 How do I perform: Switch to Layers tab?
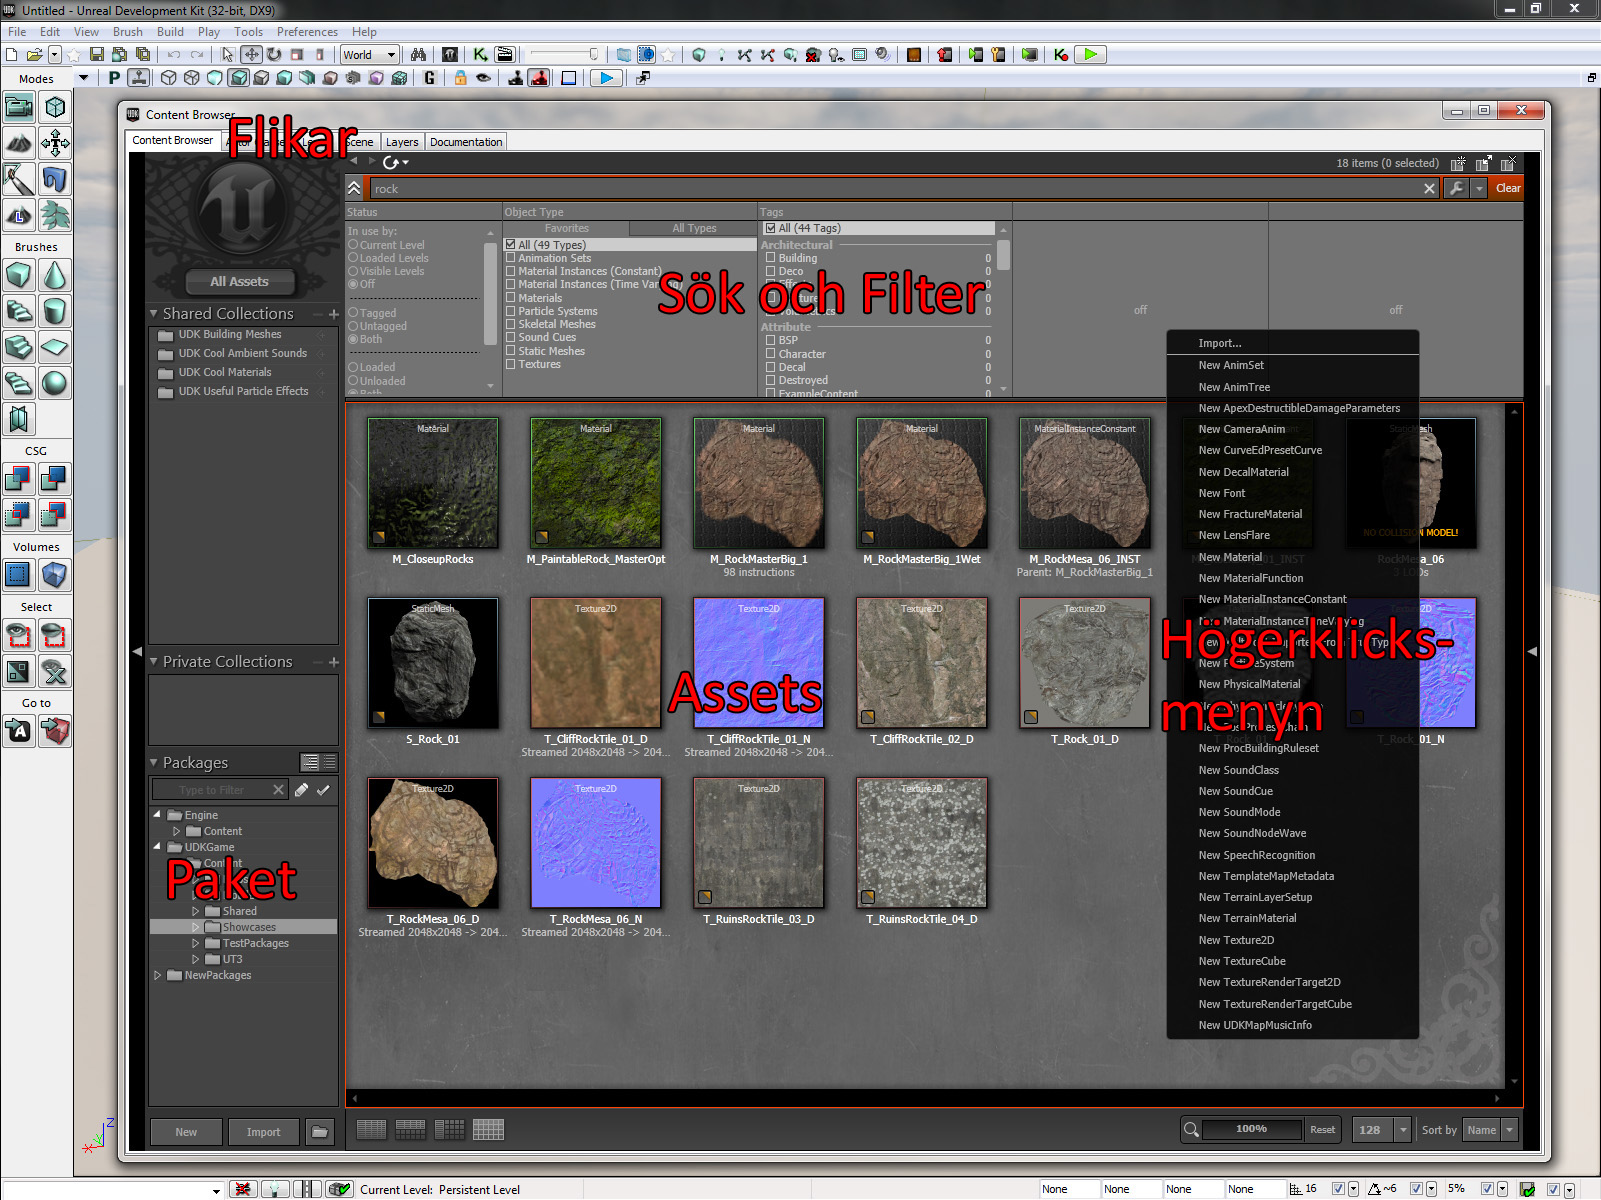[x=402, y=142]
